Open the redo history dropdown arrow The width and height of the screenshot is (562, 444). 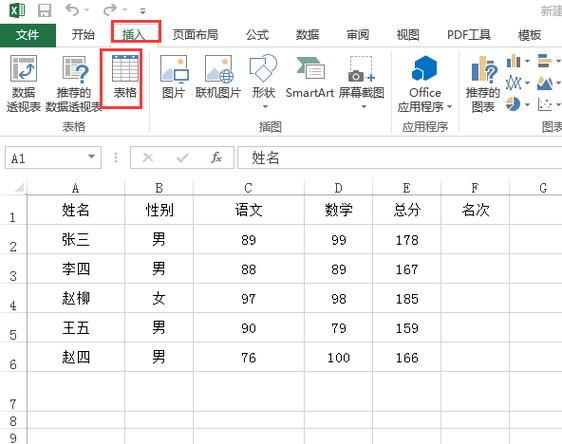(x=125, y=10)
